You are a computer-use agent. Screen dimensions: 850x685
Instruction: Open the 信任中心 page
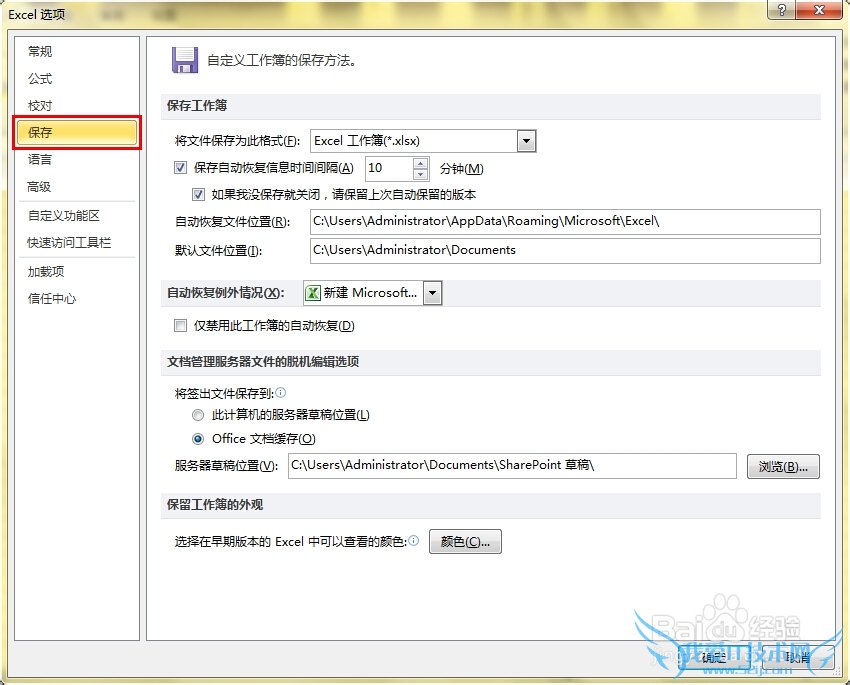pyautogui.click(x=52, y=299)
